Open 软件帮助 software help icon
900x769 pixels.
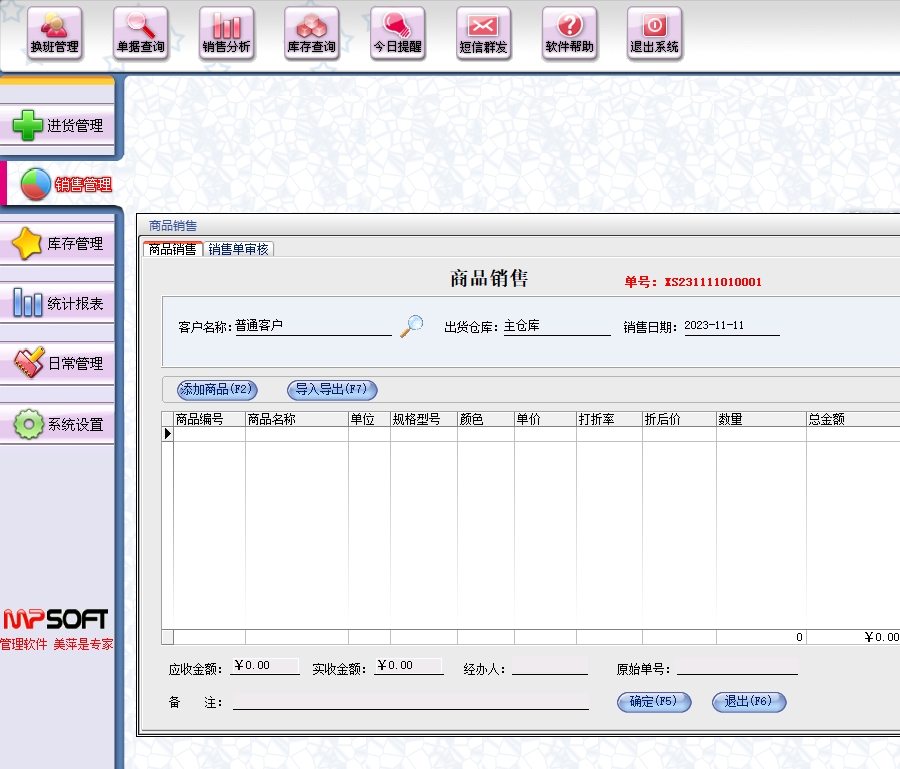click(x=570, y=33)
